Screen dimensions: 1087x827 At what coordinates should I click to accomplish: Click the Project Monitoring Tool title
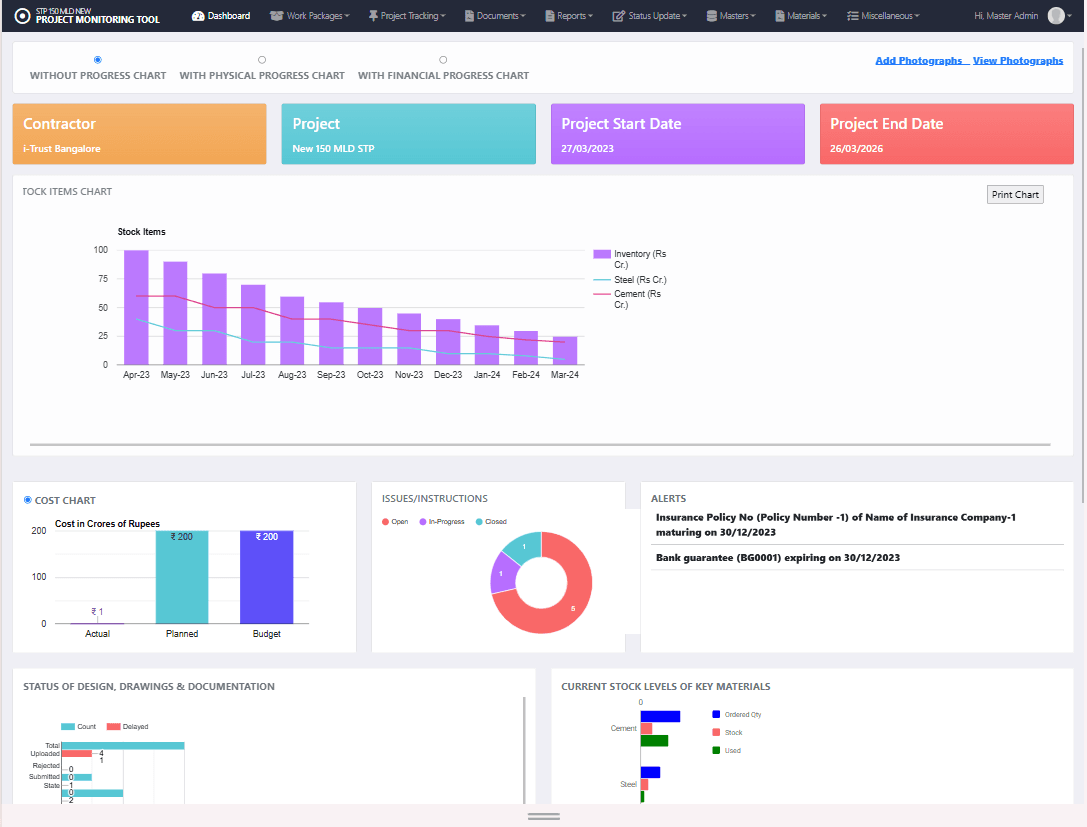98,19
